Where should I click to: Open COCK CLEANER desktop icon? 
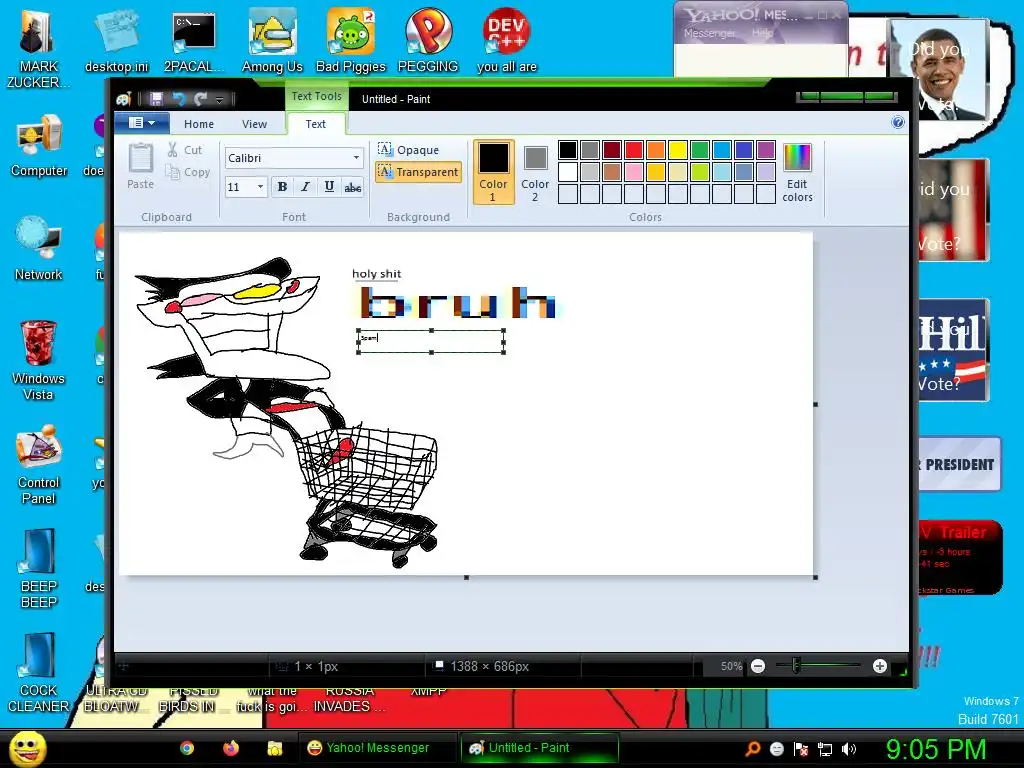tap(38, 673)
